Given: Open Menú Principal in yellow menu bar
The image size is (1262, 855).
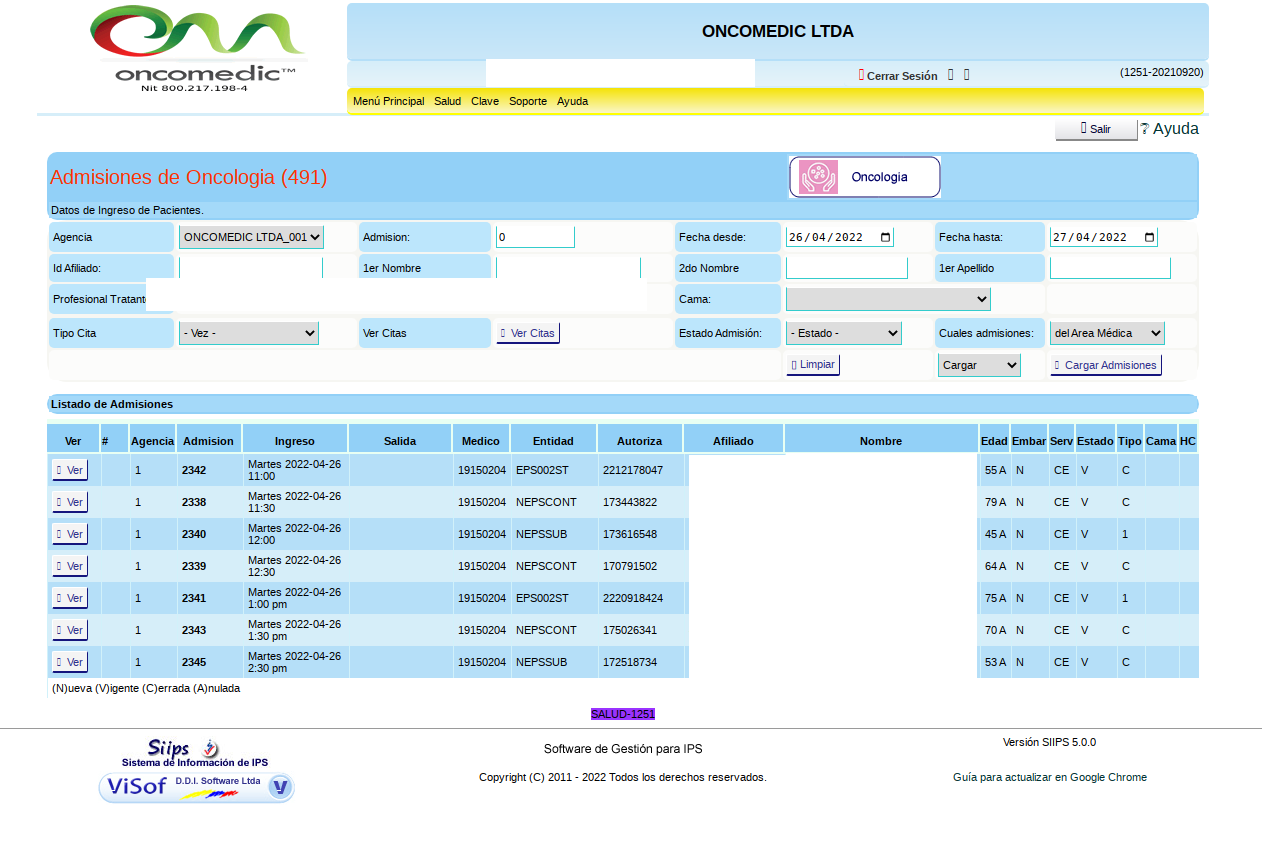Looking at the screenshot, I should 388,101.
